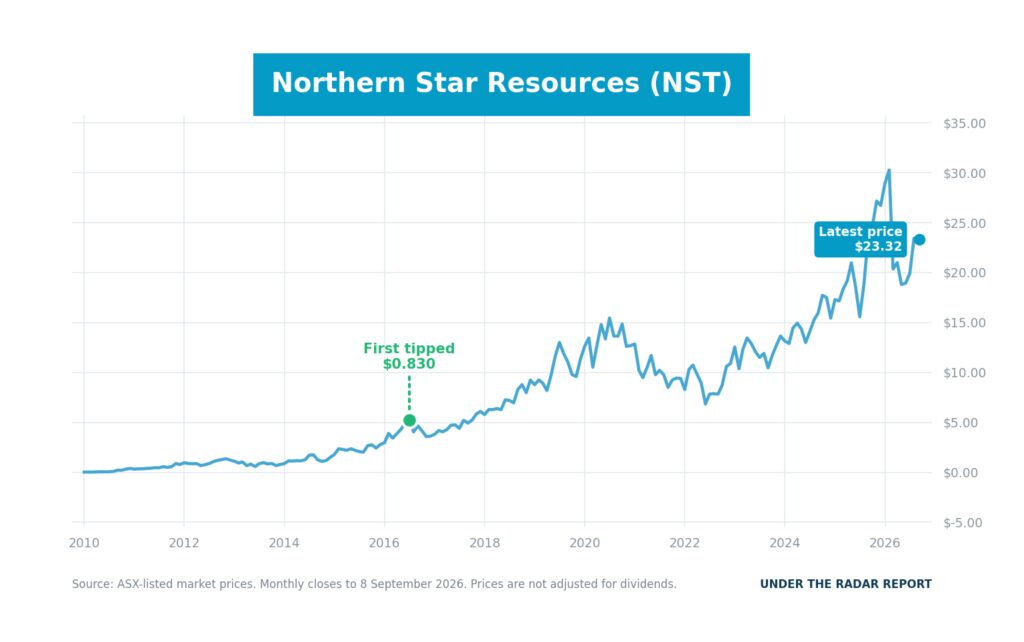Click the $-5.00 y-axis label
Viewport: 1024px width, 642px height.
[963, 522]
